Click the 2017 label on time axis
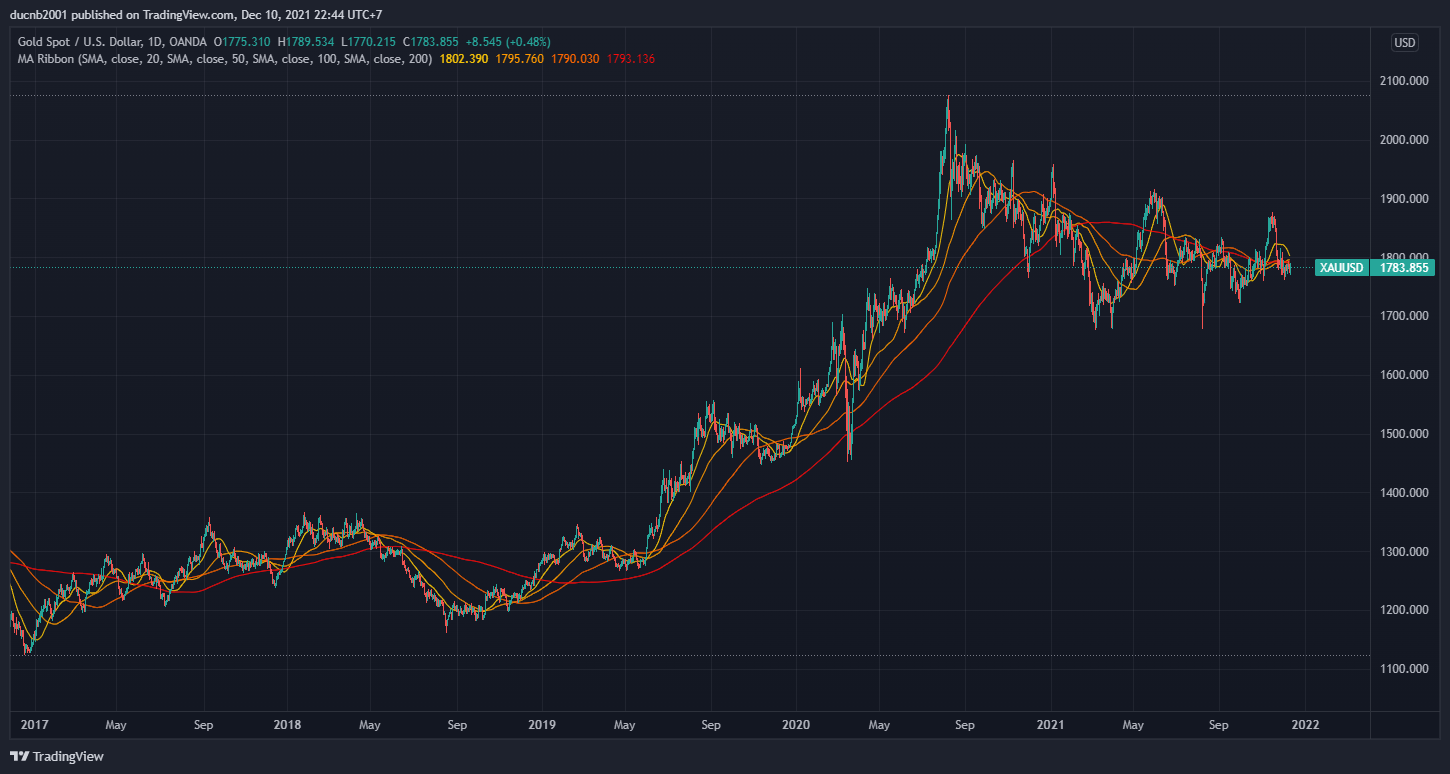Image resolution: width=1450 pixels, height=774 pixels. coord(34,723)
